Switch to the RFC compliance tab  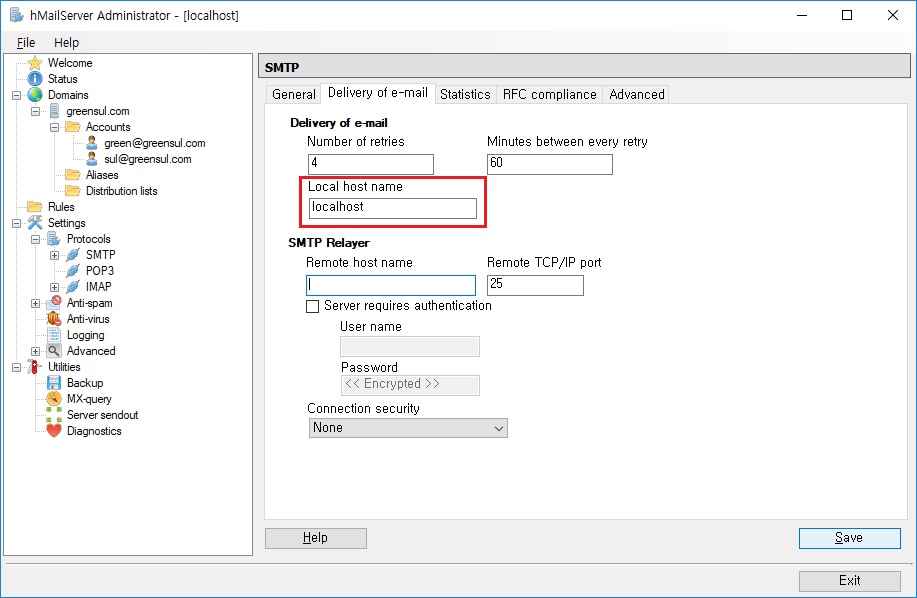point(549,93)
